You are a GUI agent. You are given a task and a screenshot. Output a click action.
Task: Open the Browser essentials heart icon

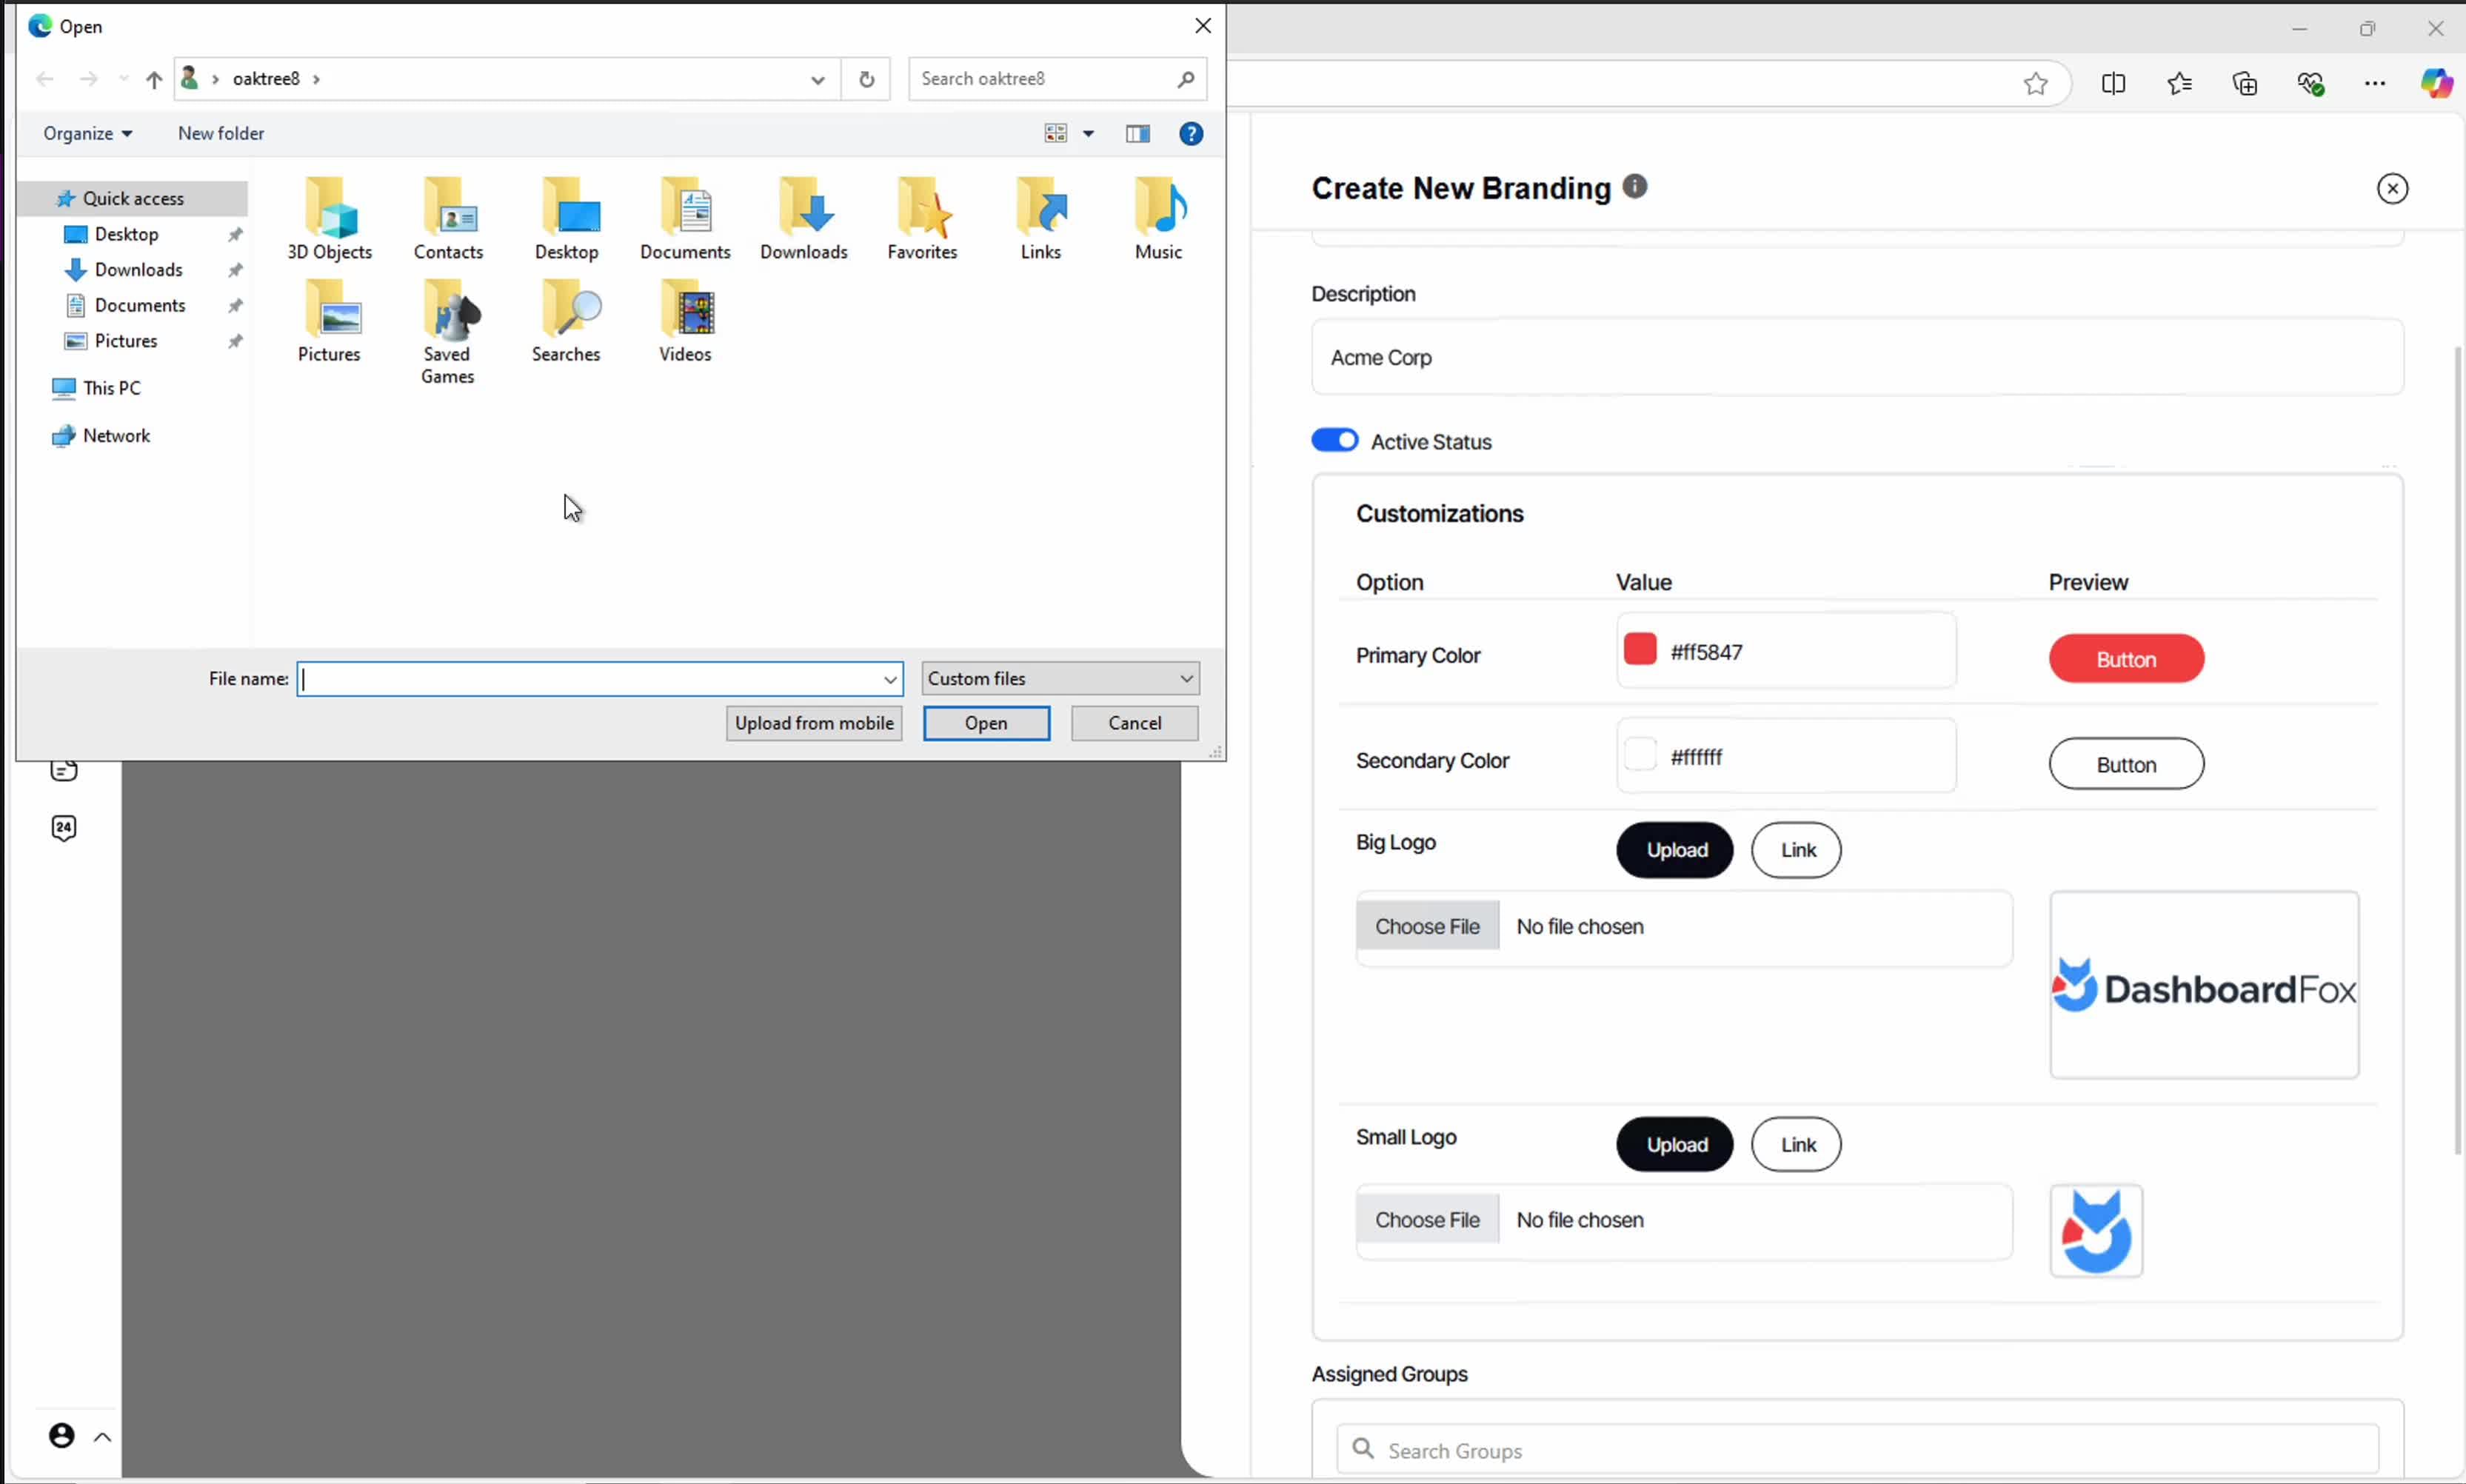(x=2309, y=84)
